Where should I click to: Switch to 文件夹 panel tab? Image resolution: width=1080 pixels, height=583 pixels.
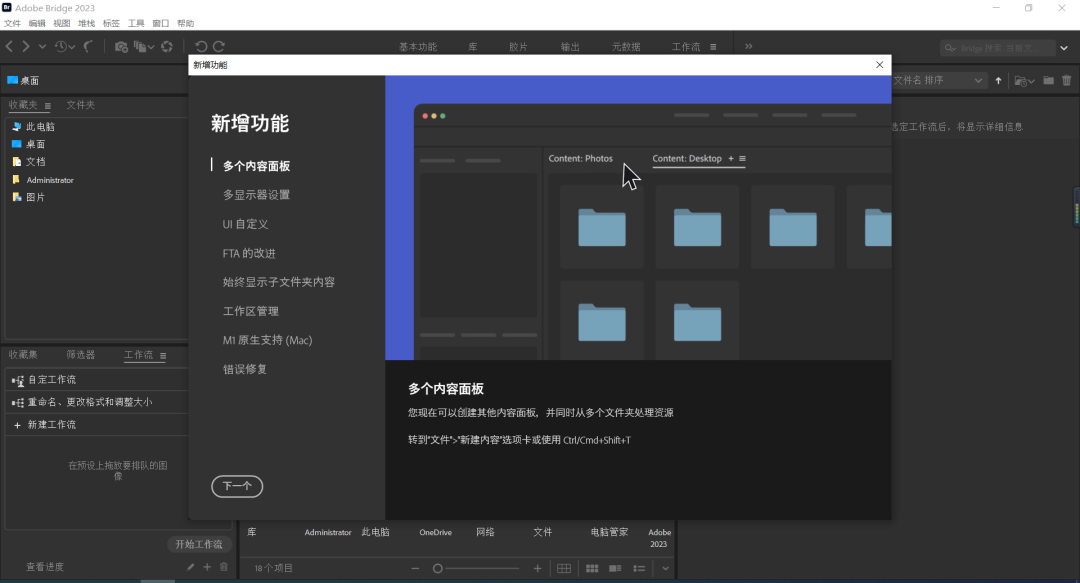[x=81, y=105]
